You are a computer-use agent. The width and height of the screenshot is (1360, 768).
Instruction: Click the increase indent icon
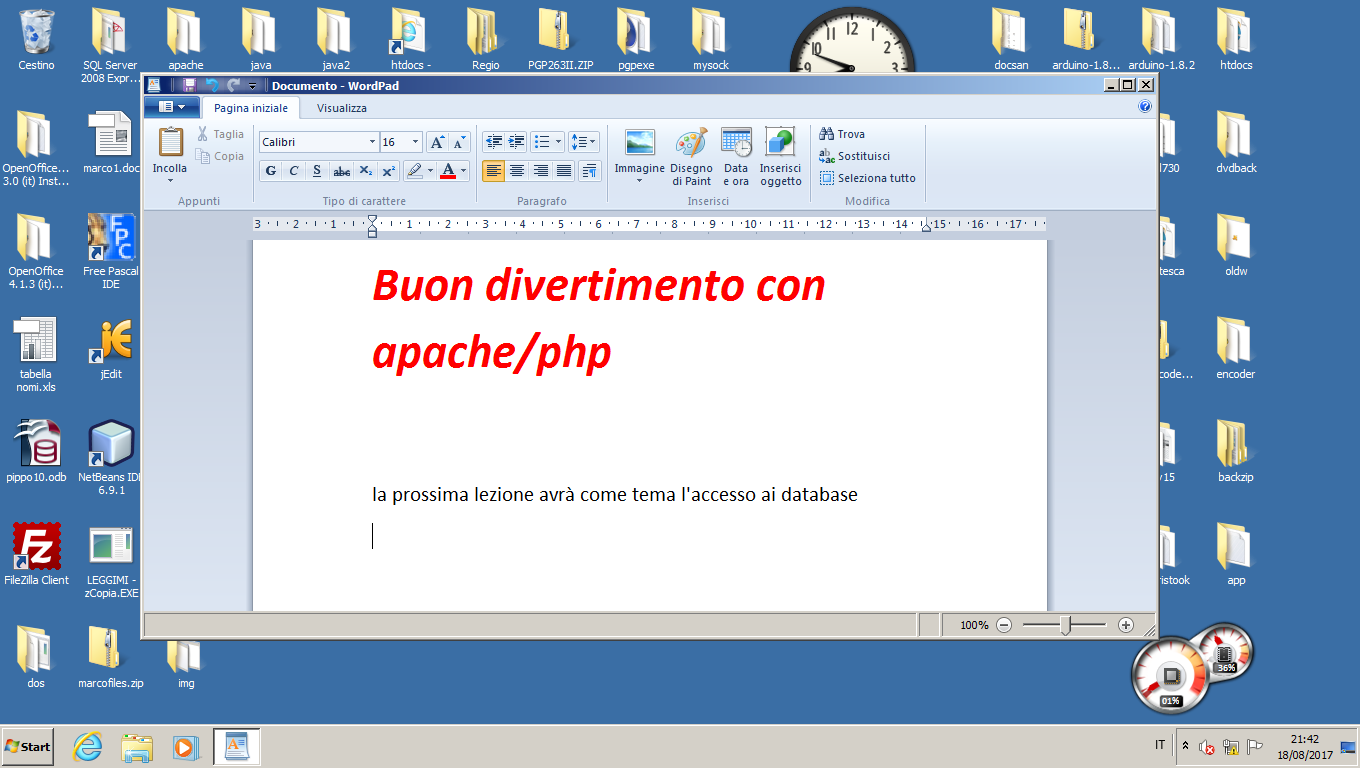(x=516, y=142)
